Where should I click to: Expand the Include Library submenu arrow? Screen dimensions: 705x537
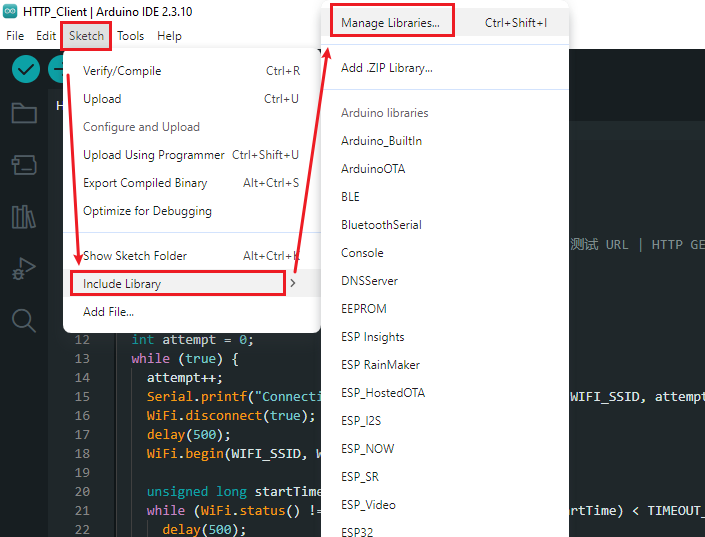[x=293, y=283]
